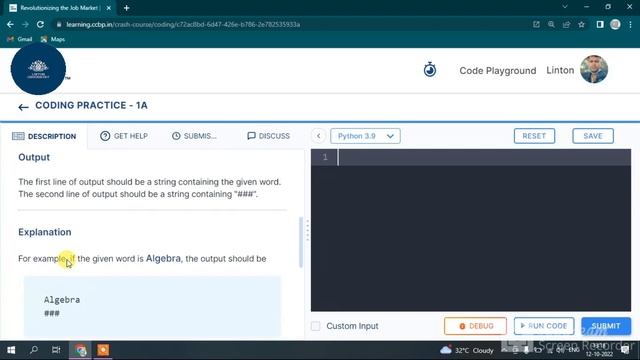Screen dimensions: 640x360
Task: Open the browser tab search chevron
Action: pyautogui.click(x=565, y=7)
